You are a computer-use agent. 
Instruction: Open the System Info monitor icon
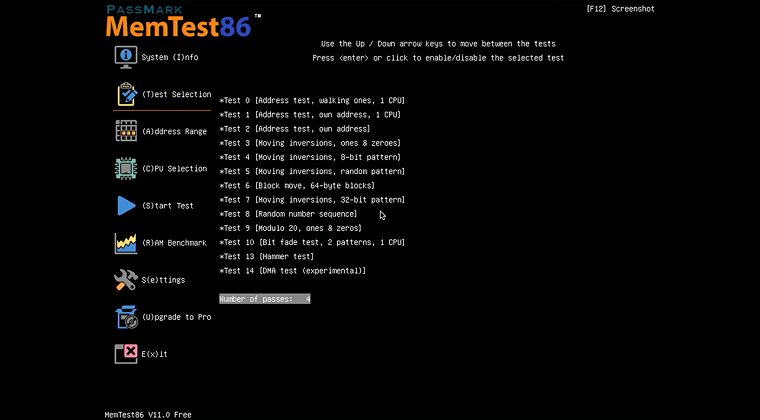click(126, 57)
